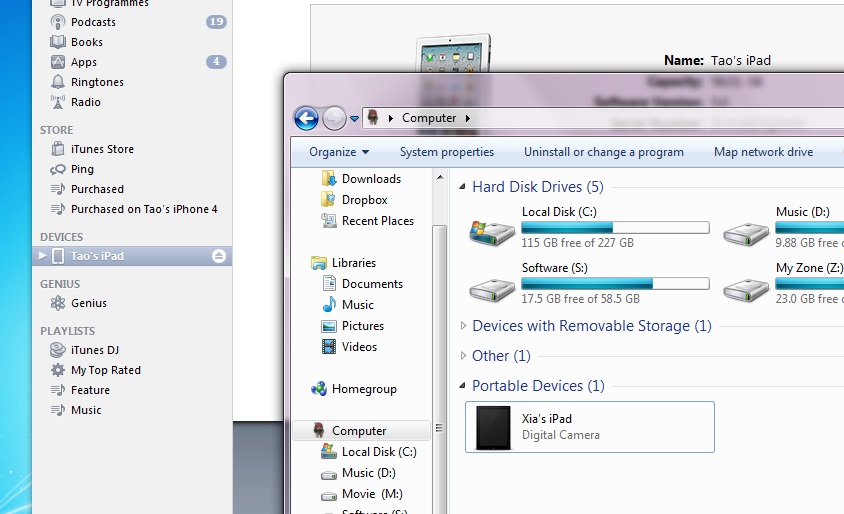
Task: Click Local Disk (C:) usage bar
Action: pos(615,228)
